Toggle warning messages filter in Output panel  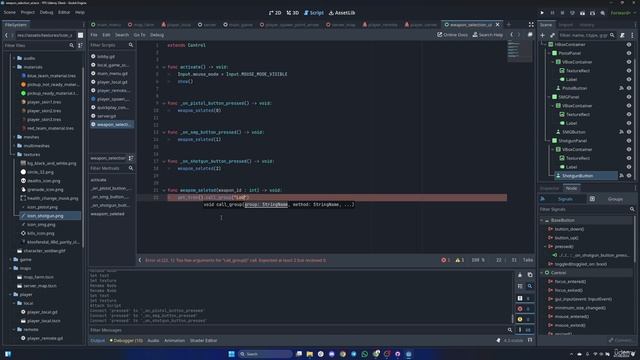click(x=524, y=319)
